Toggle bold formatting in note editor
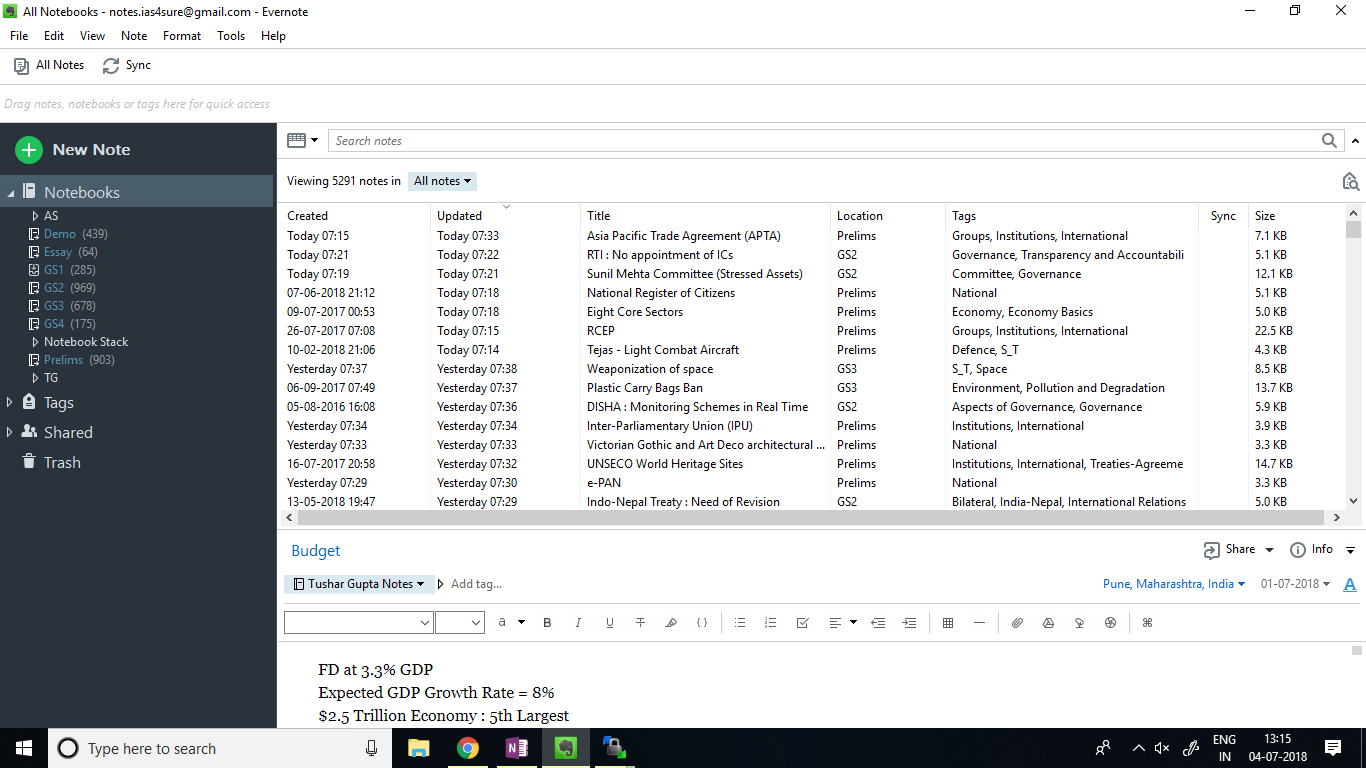Viewport: 1366px width, 768px height. 547,623
